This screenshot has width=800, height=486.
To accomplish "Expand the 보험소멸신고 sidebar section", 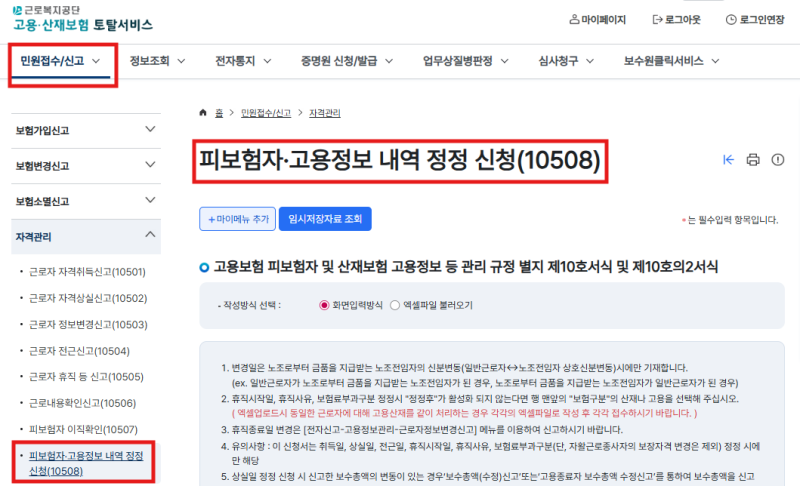I will (86, 201).
